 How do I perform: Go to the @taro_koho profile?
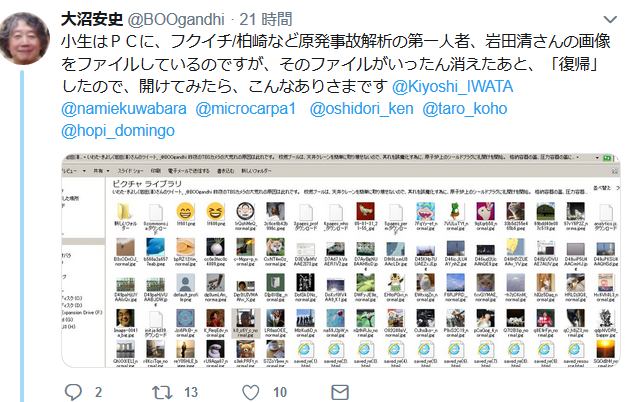465,109
